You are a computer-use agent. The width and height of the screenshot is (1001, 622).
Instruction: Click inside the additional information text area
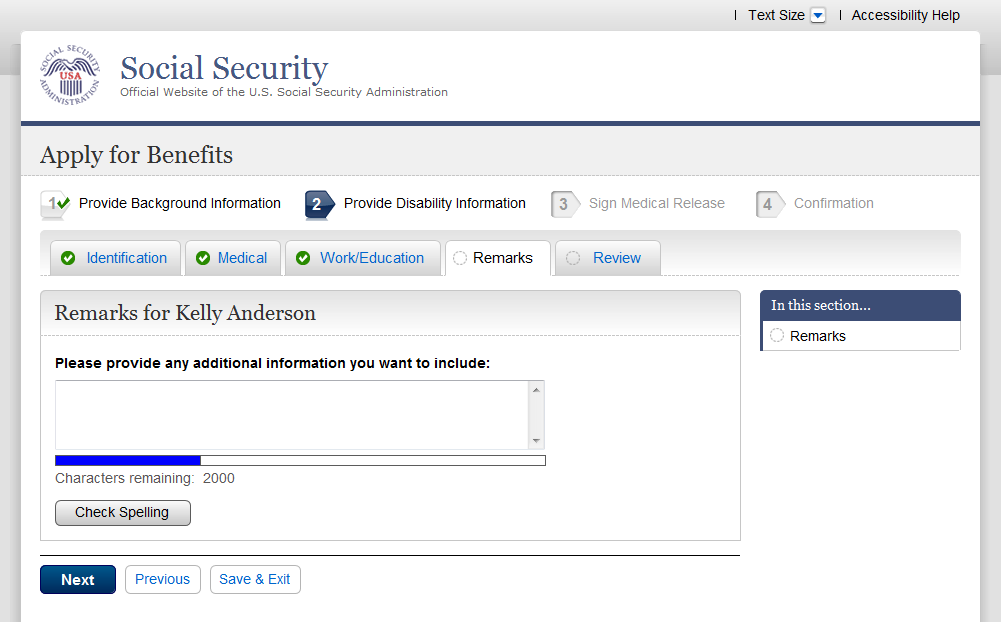click(290, 415)
